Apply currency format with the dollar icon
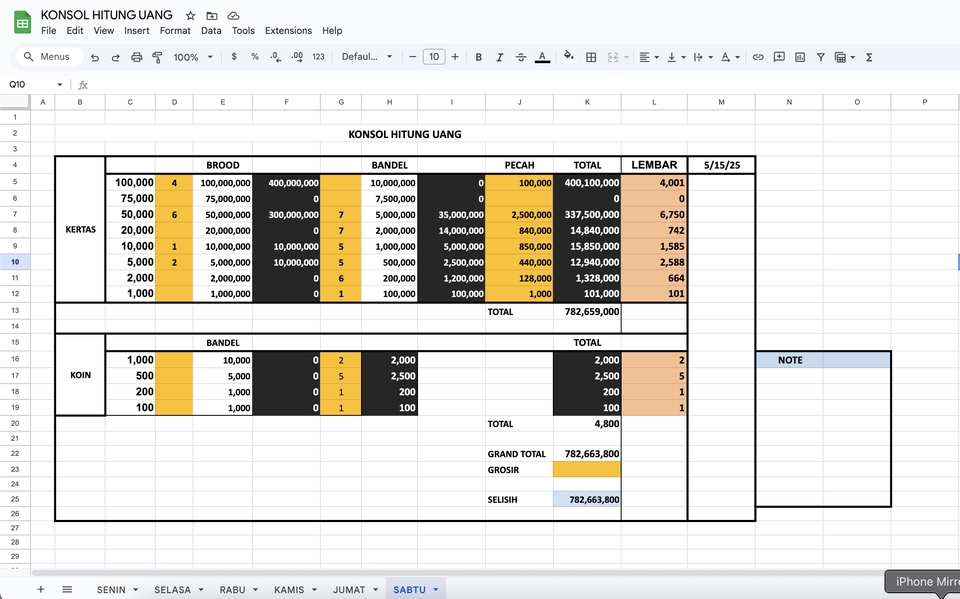 click(x=234, y=57)
